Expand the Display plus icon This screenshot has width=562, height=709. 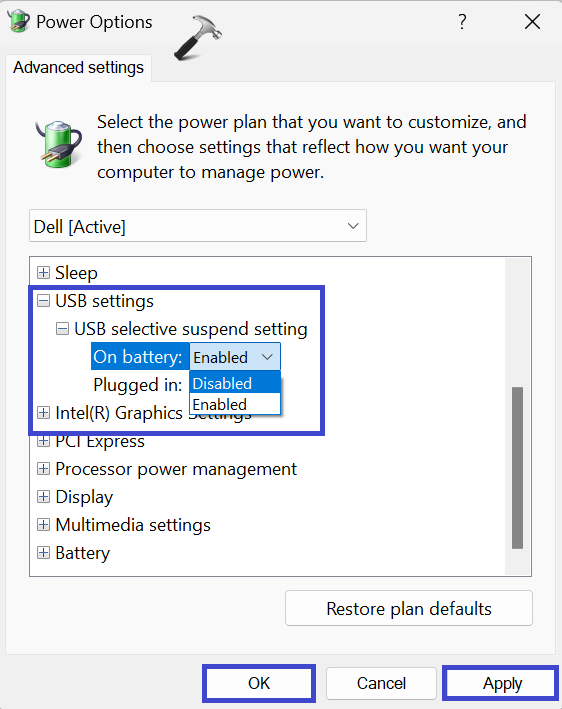click(43, 497)
